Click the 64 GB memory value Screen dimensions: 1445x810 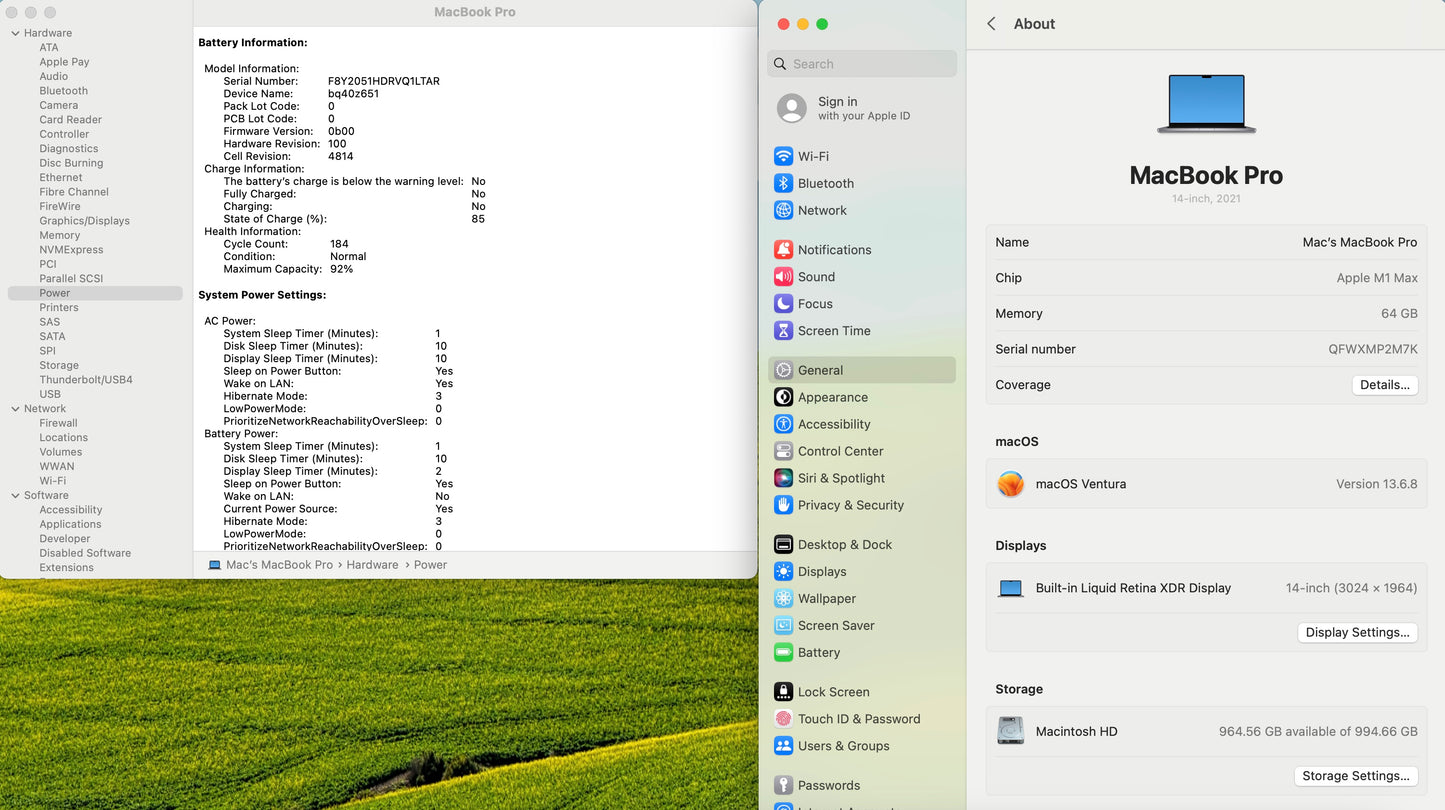1399,313
